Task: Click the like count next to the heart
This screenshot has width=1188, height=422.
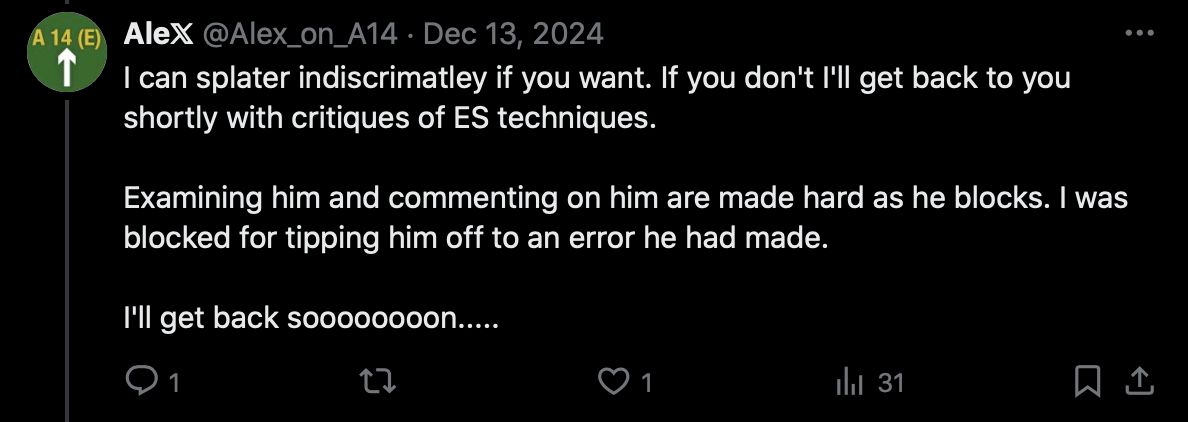Action: [646, 382]
